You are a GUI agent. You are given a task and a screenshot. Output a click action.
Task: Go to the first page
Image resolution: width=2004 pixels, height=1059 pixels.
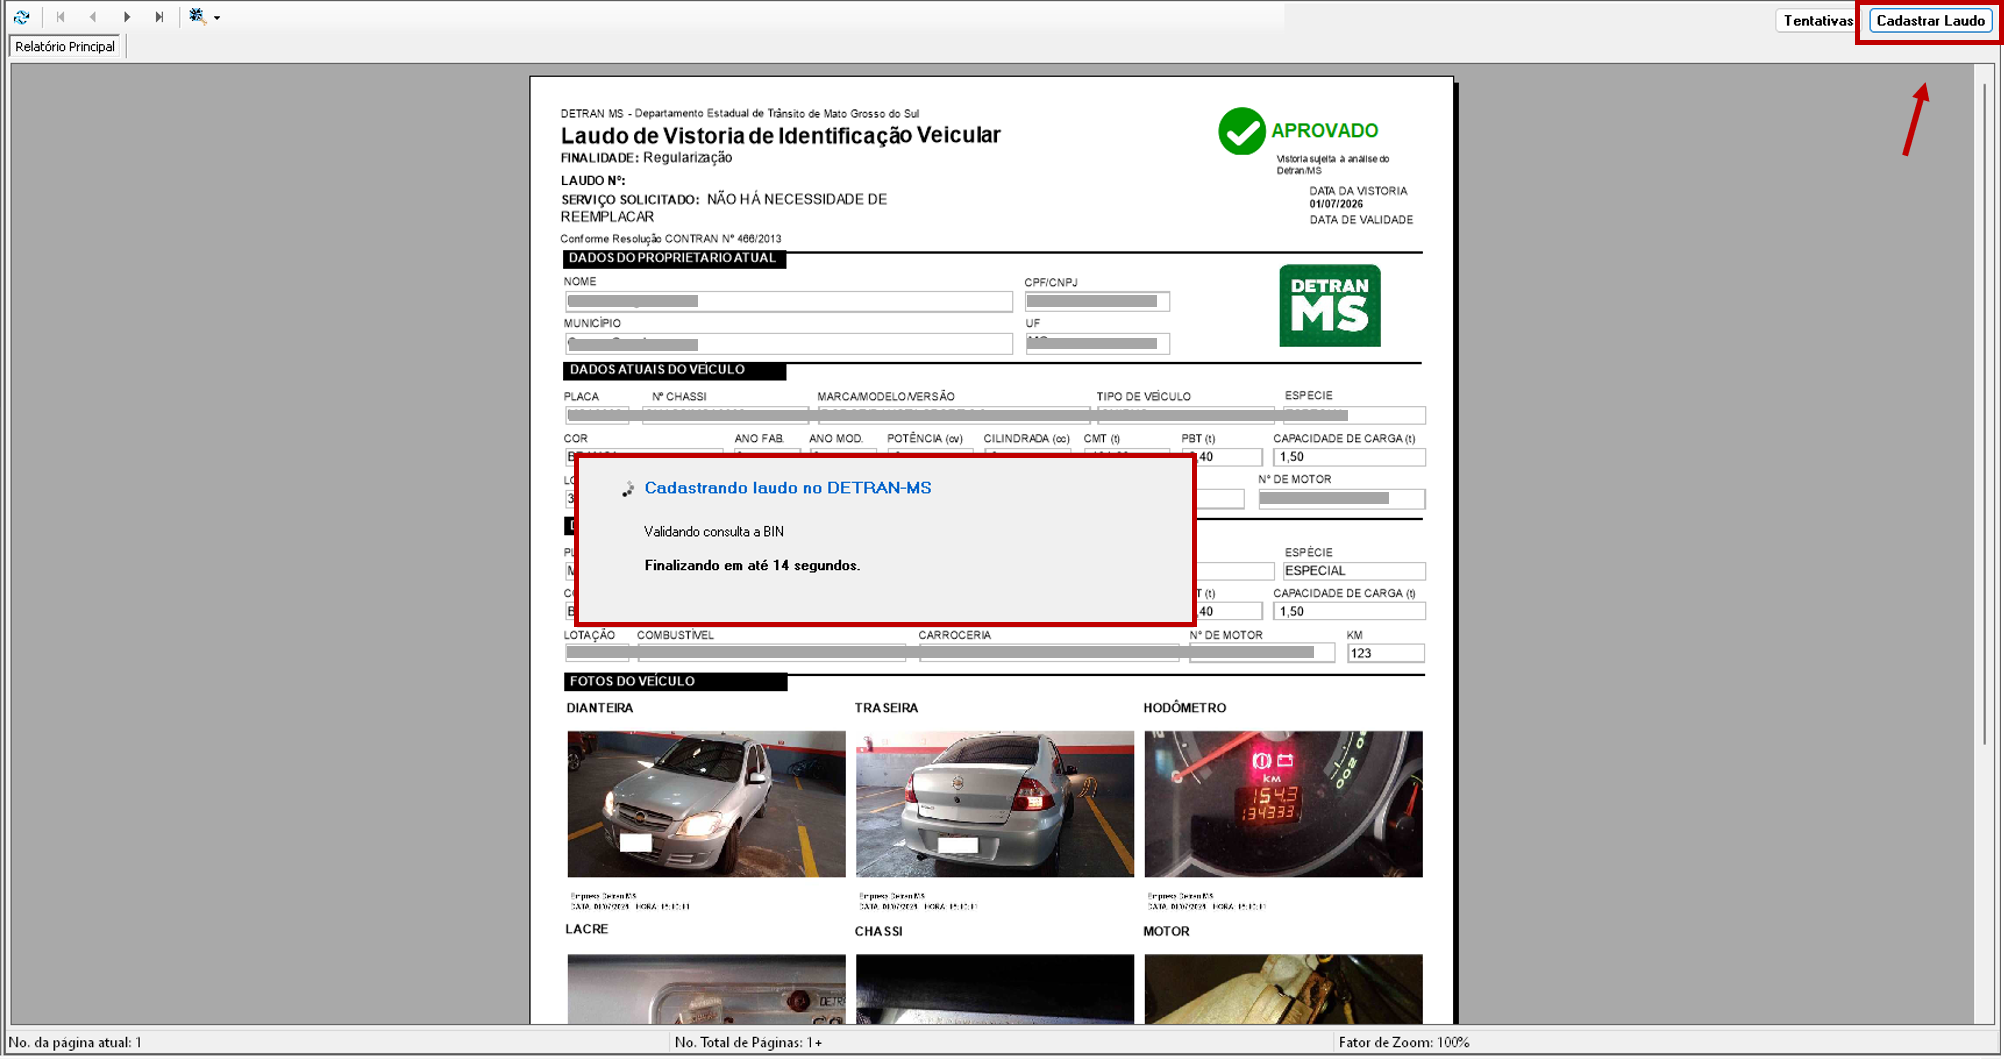click(x=61, y=17)
